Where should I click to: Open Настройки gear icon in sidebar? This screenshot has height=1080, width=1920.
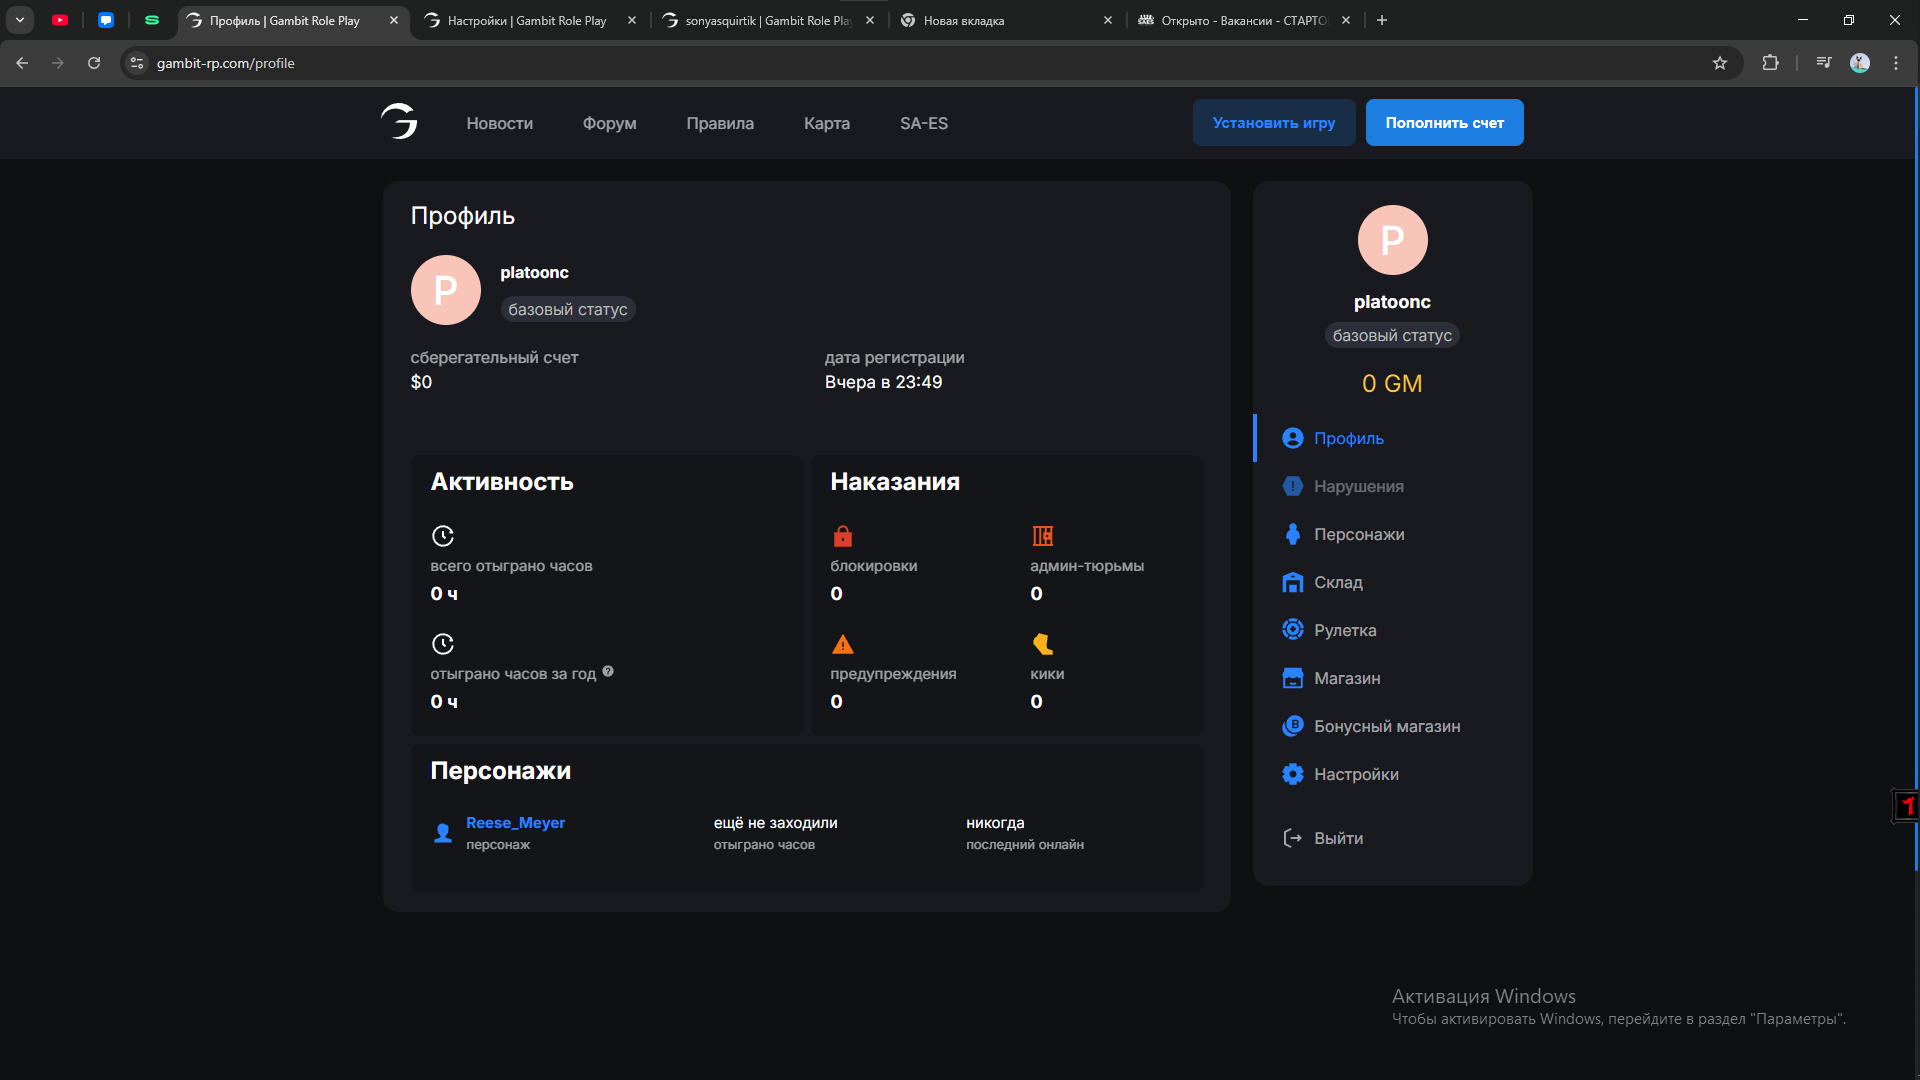pos(1292,774)
